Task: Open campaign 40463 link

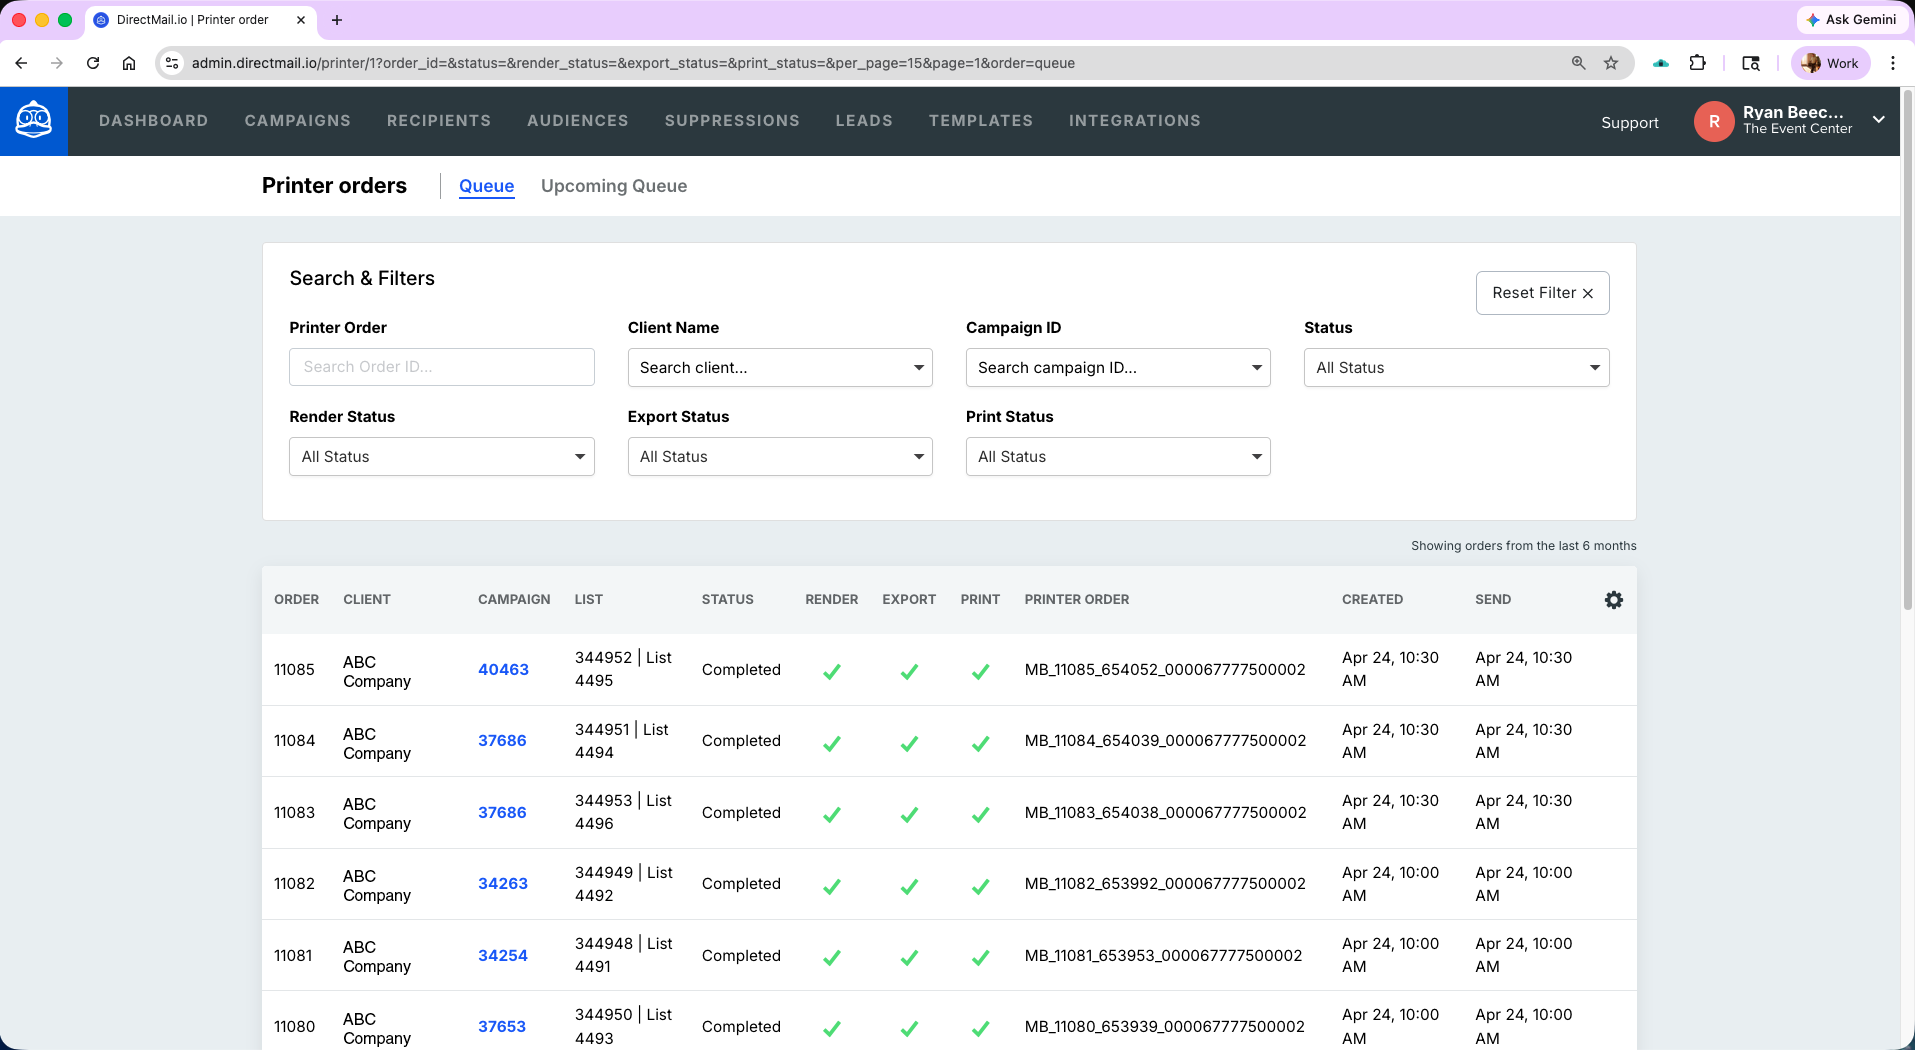Action: (x=503, y=669)
